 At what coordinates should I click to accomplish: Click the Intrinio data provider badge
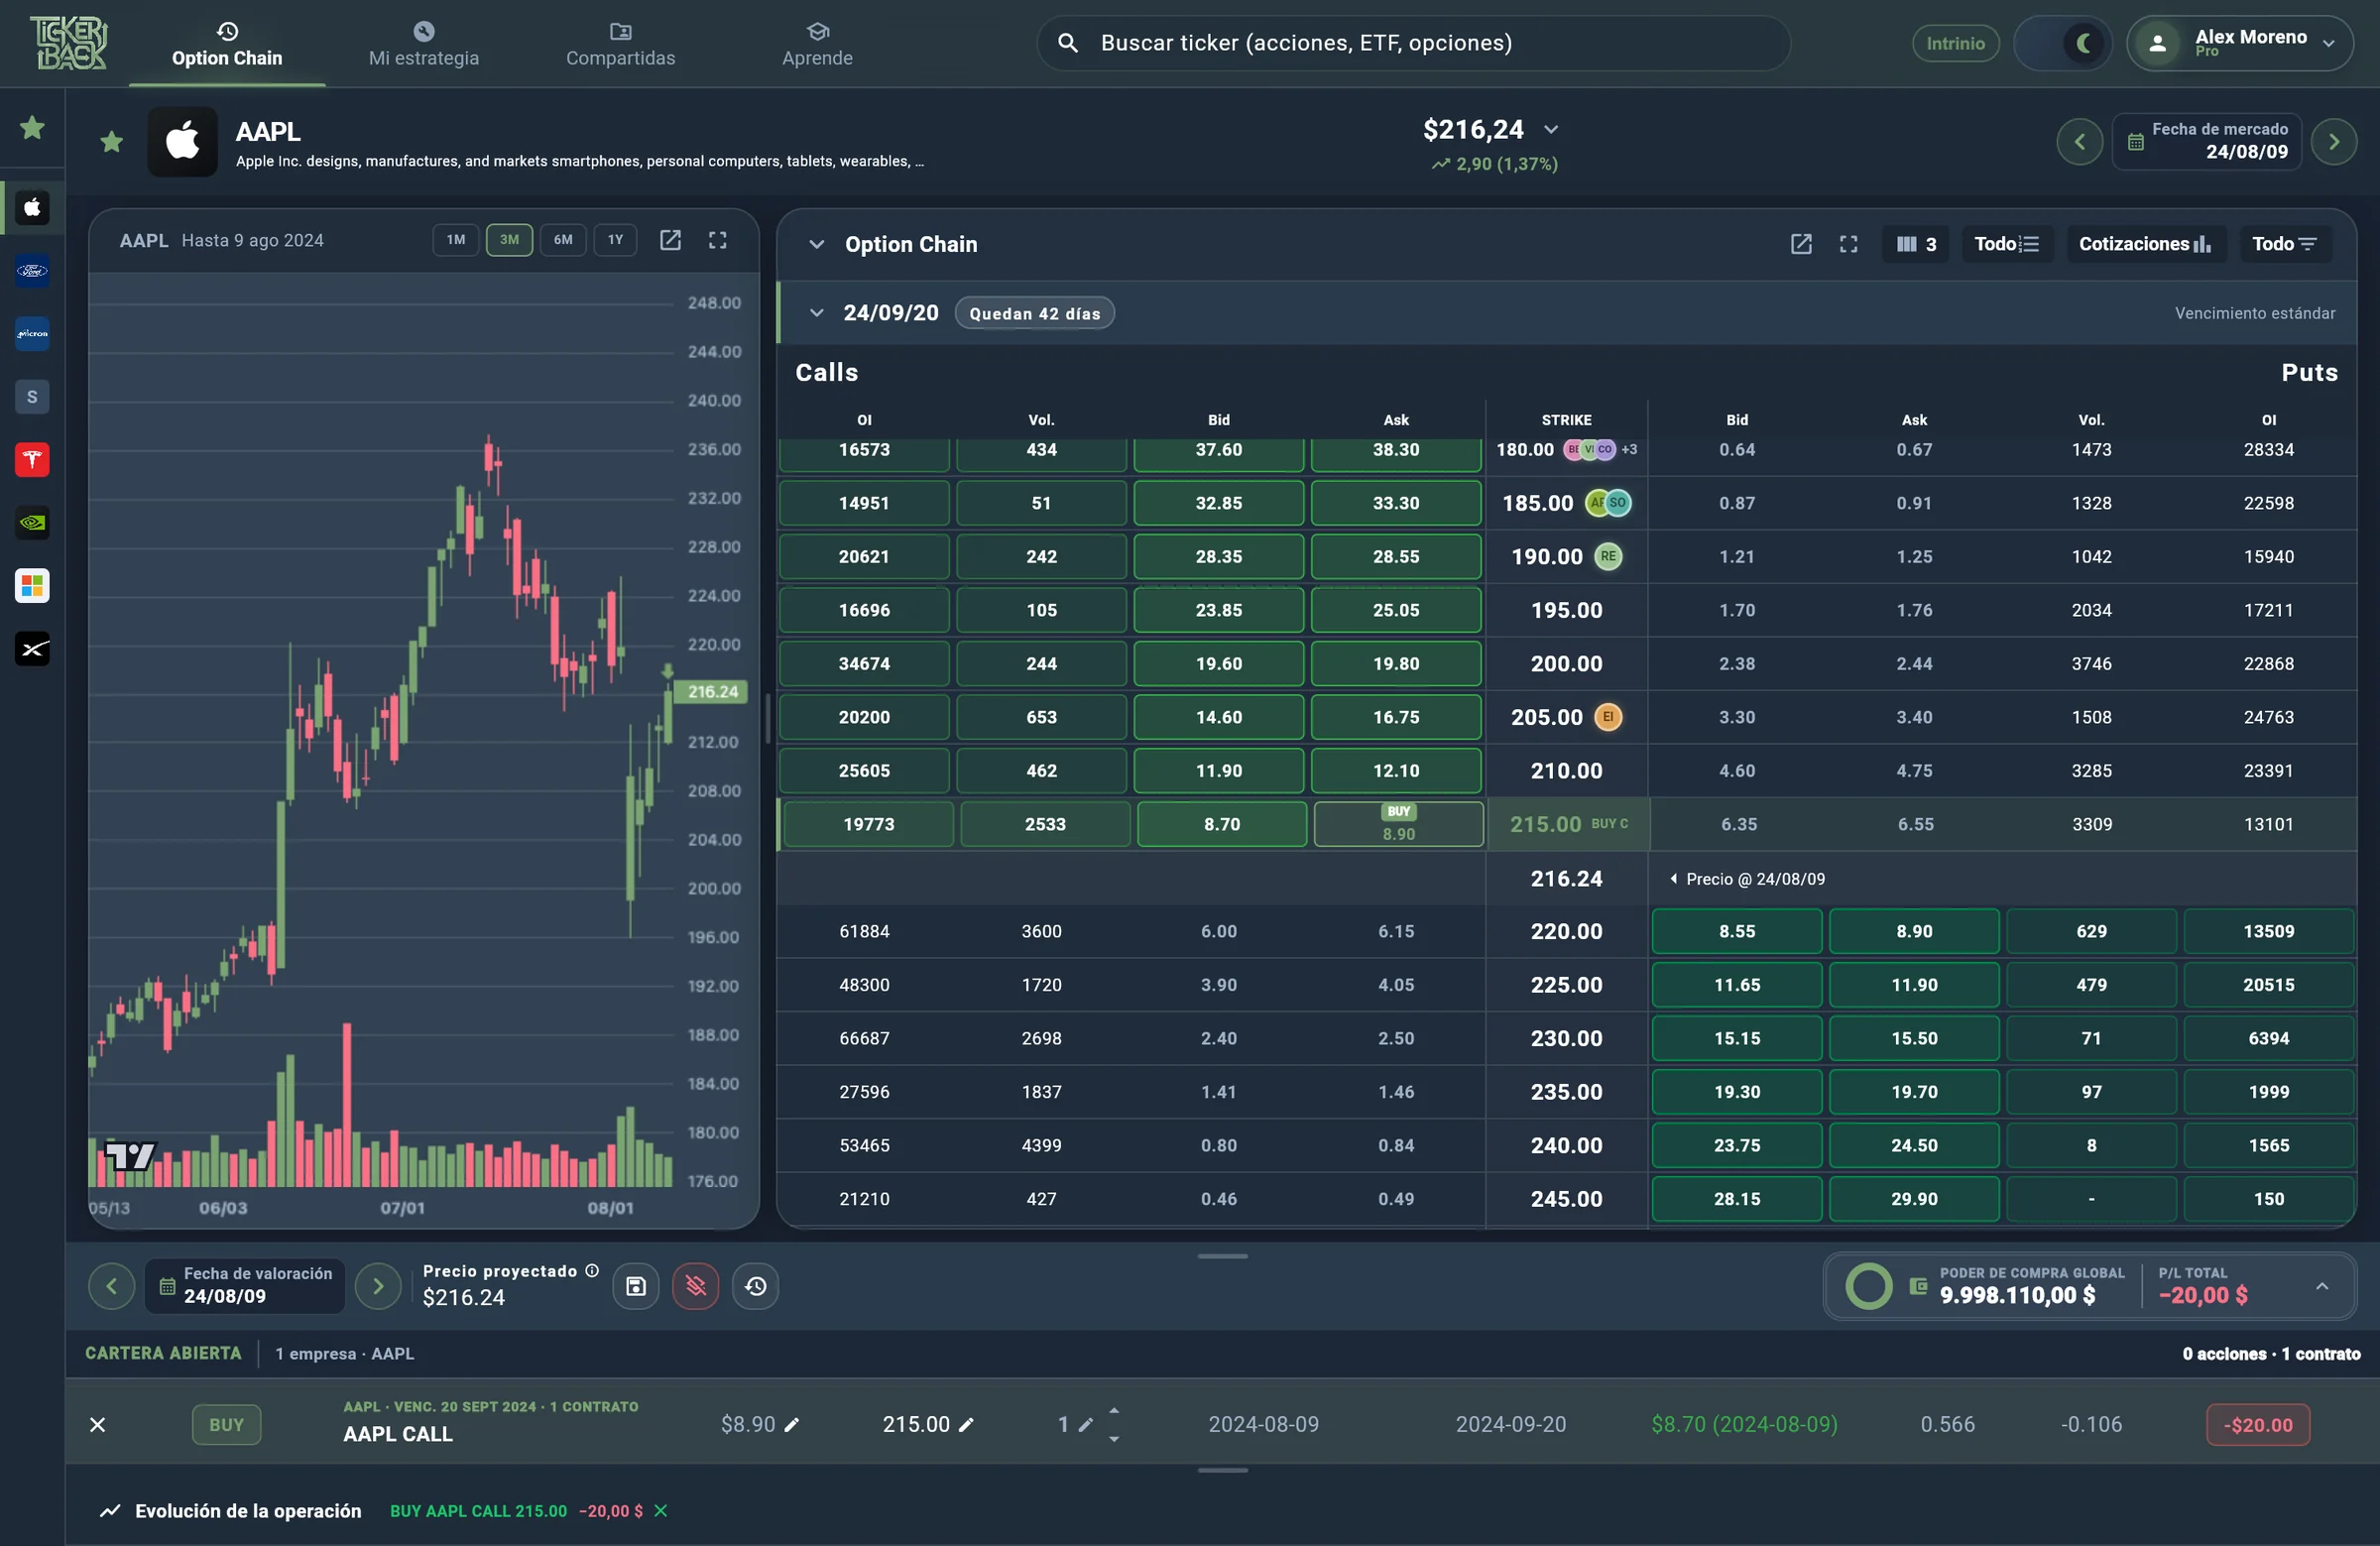pos(1956,43)
